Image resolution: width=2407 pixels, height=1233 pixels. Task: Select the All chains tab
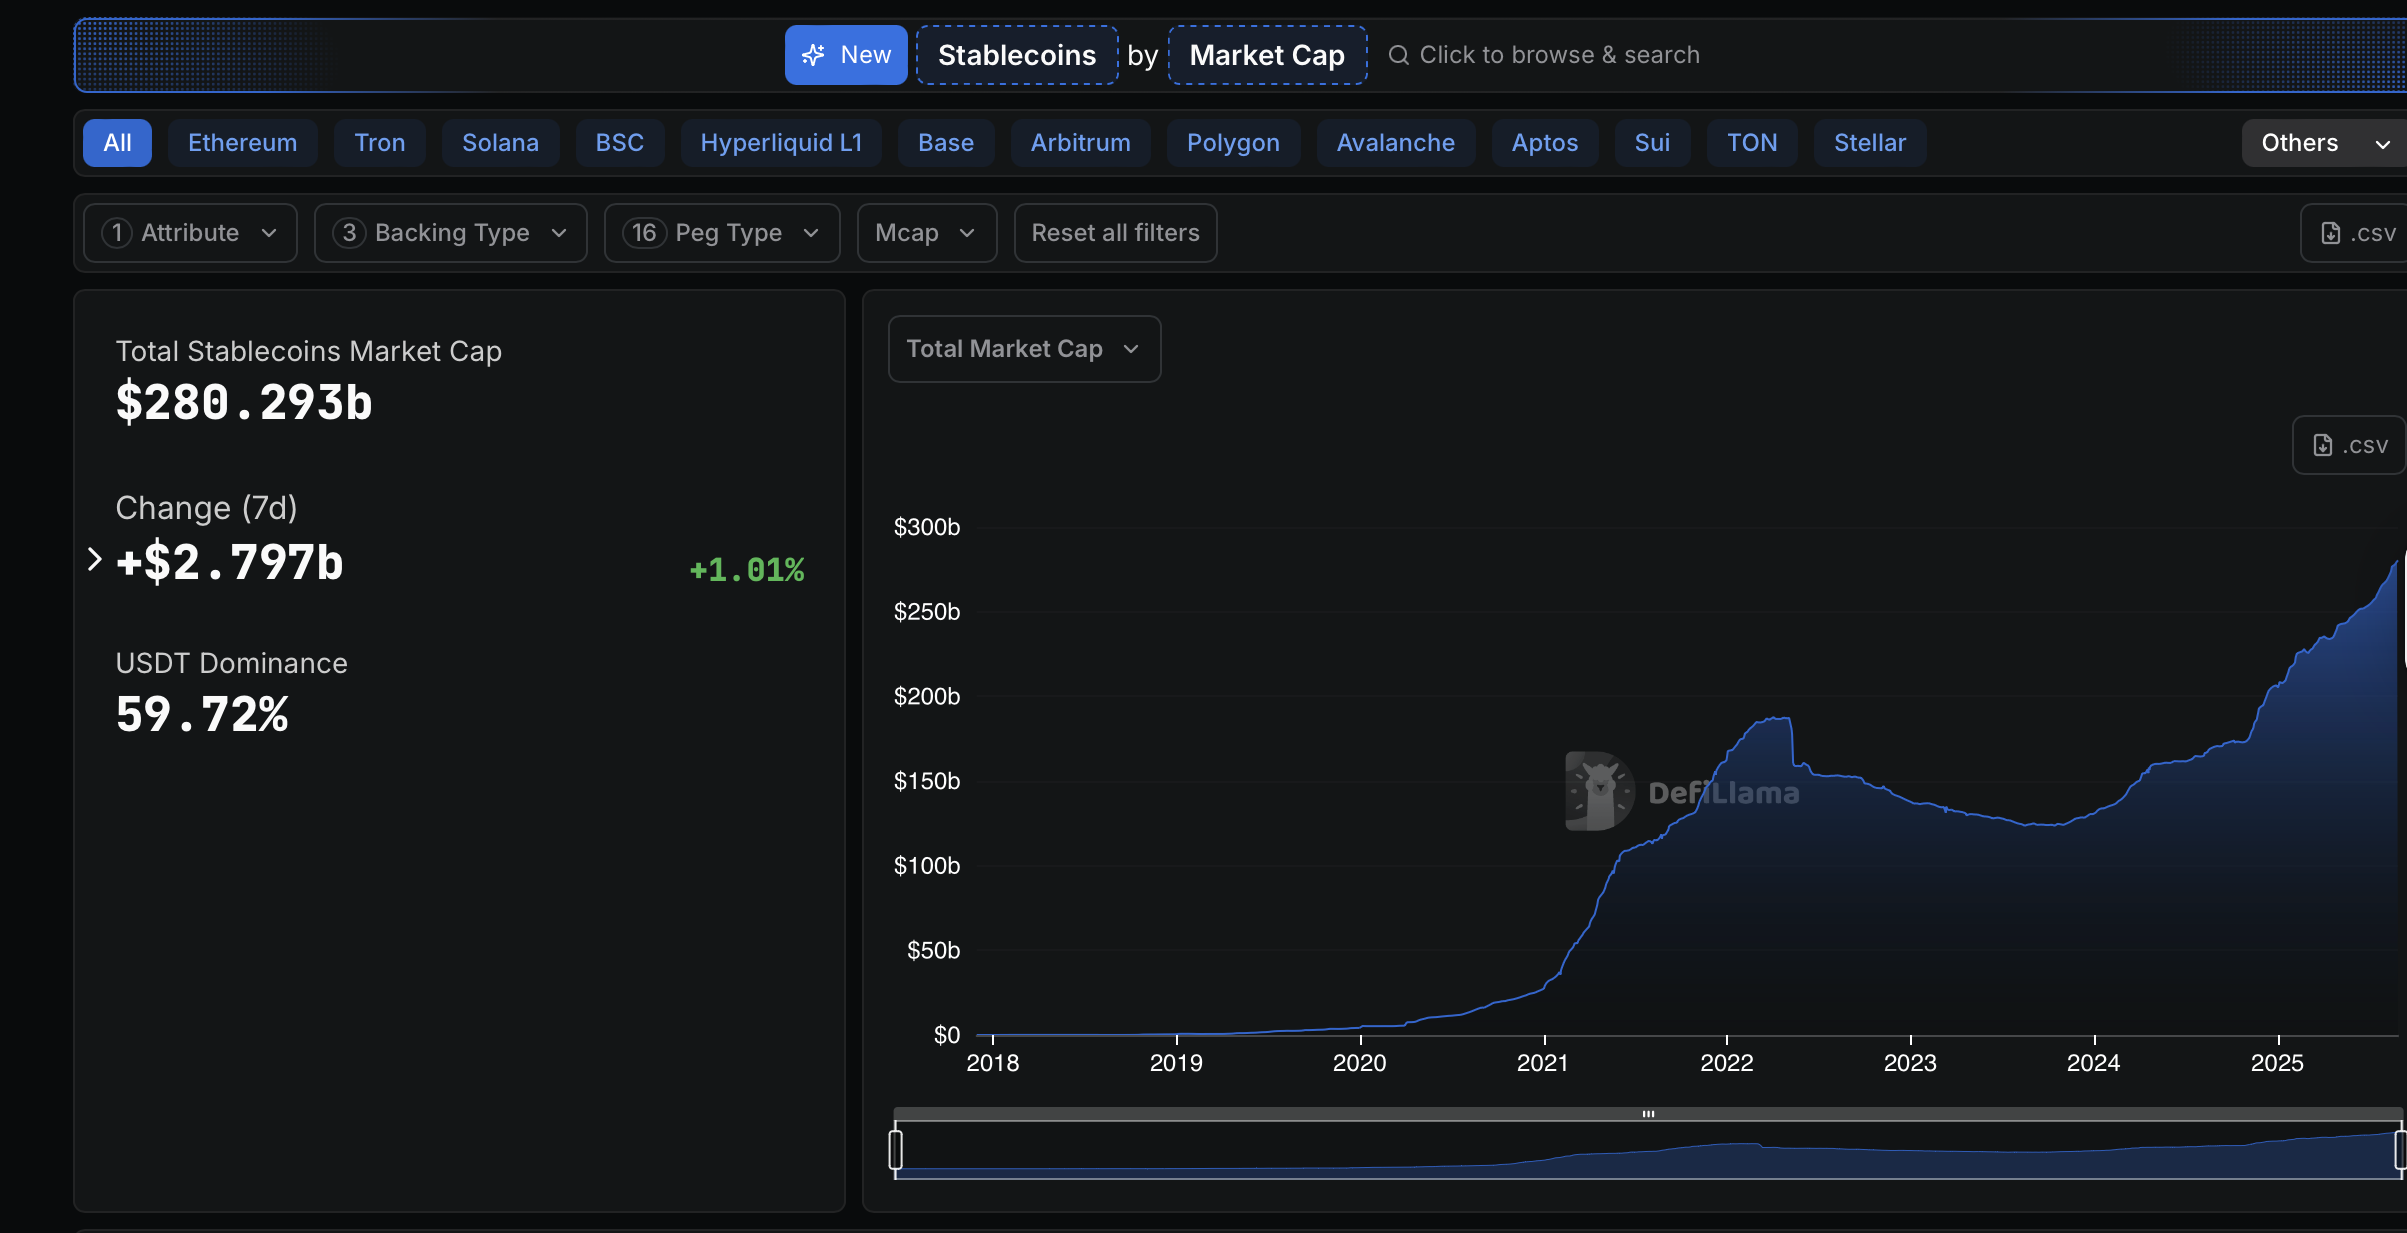pyautogui.click(x=117, y=143)
